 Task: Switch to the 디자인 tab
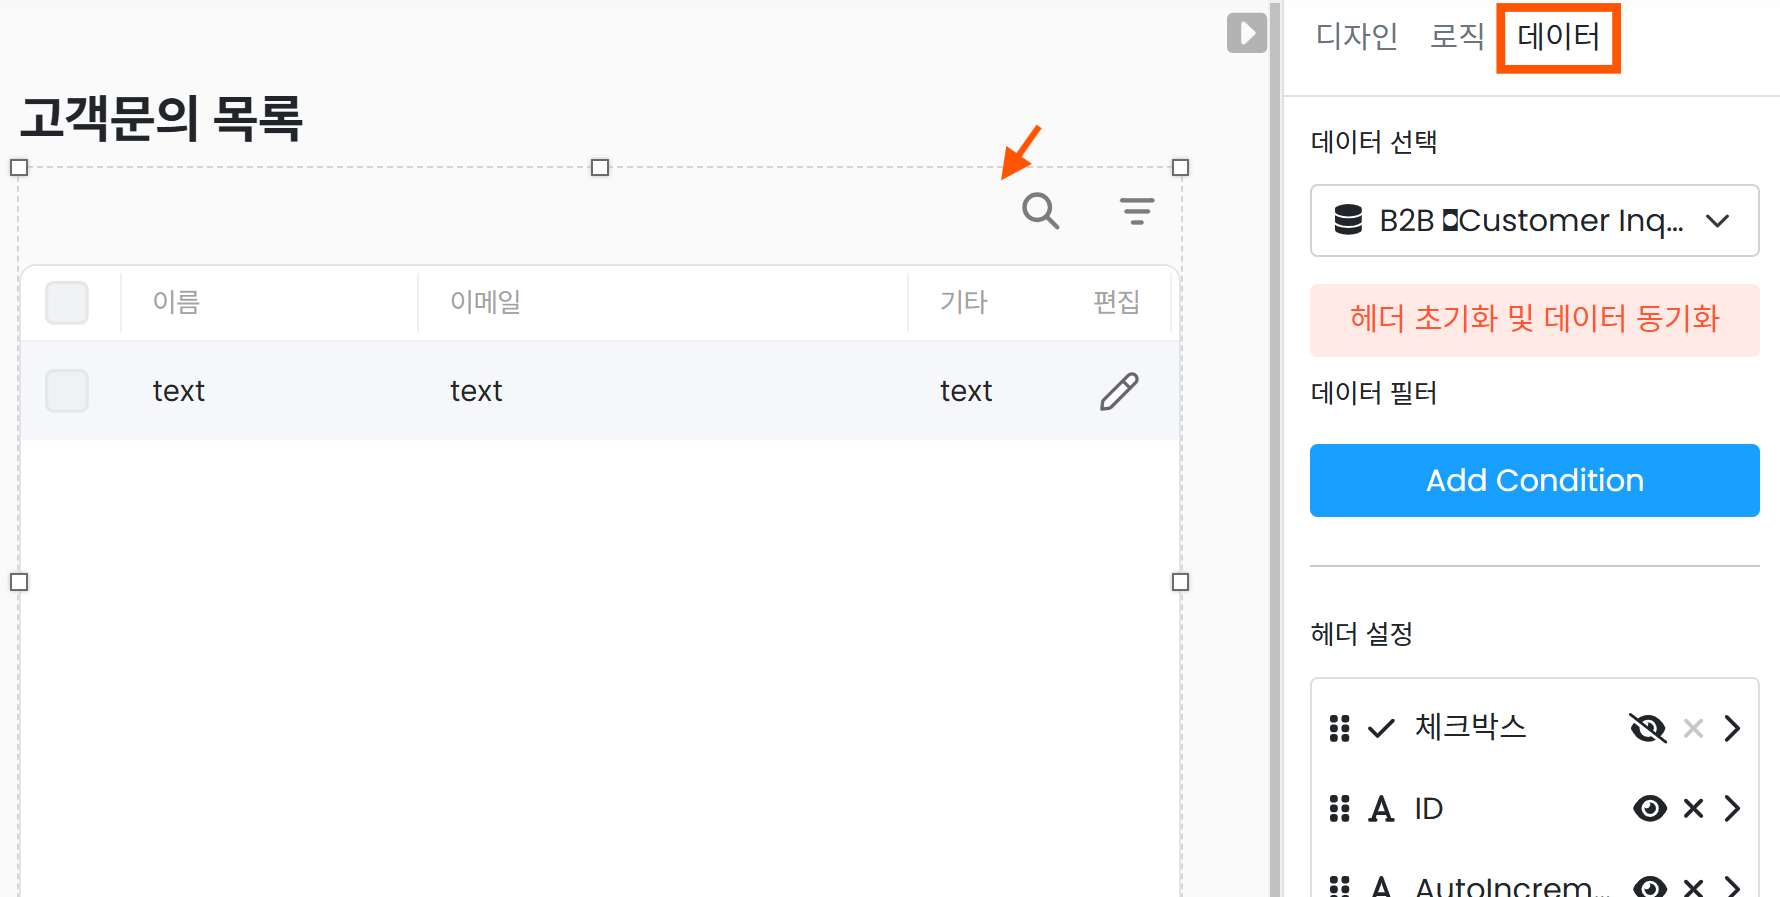pos(1356,37)
